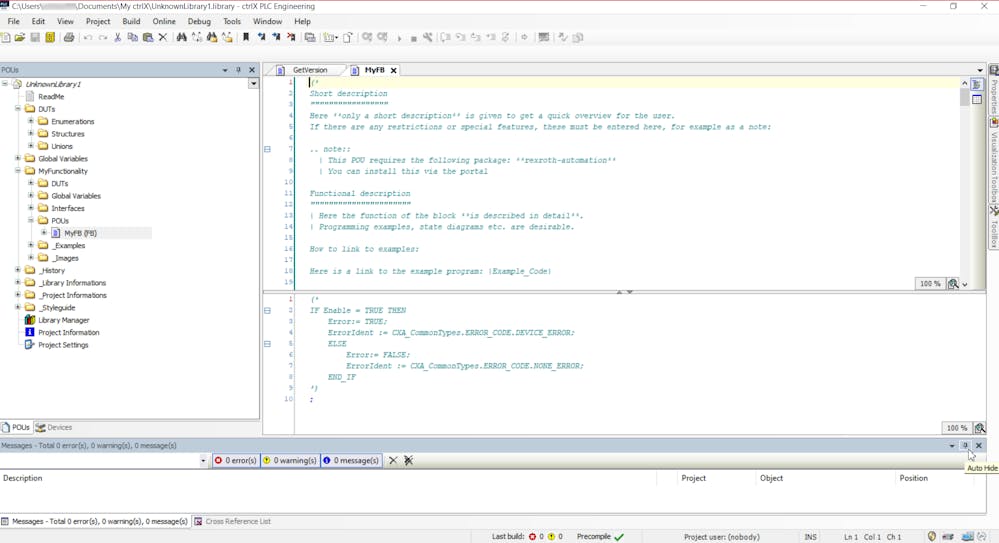The height and width of the screenshot is (543, 999).
Task: Open the message category dropdown
Action: coord(203,461)
